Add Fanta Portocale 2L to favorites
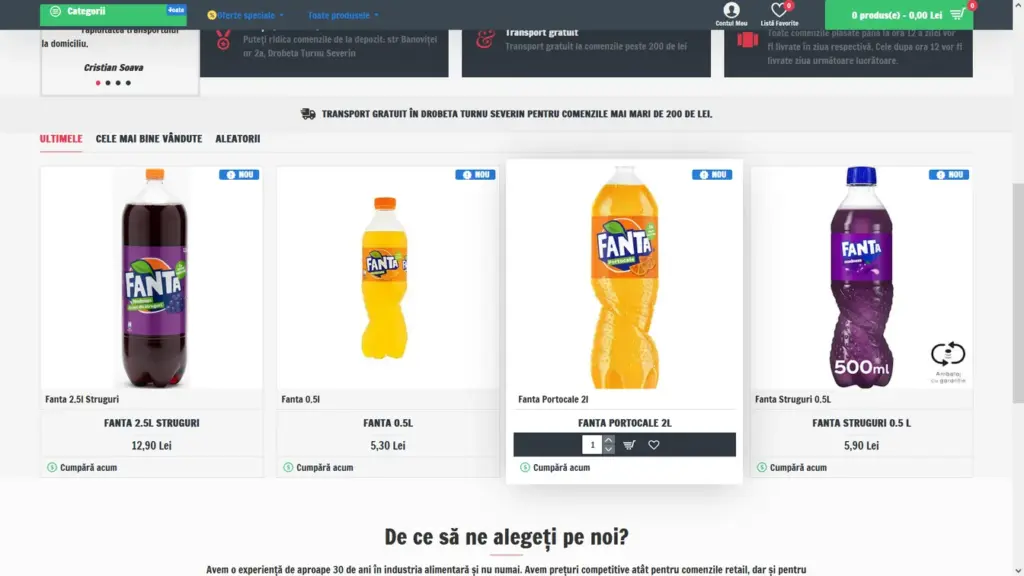Image resolution: width=1024 pixels, height=576 pixels. (654, 445)
